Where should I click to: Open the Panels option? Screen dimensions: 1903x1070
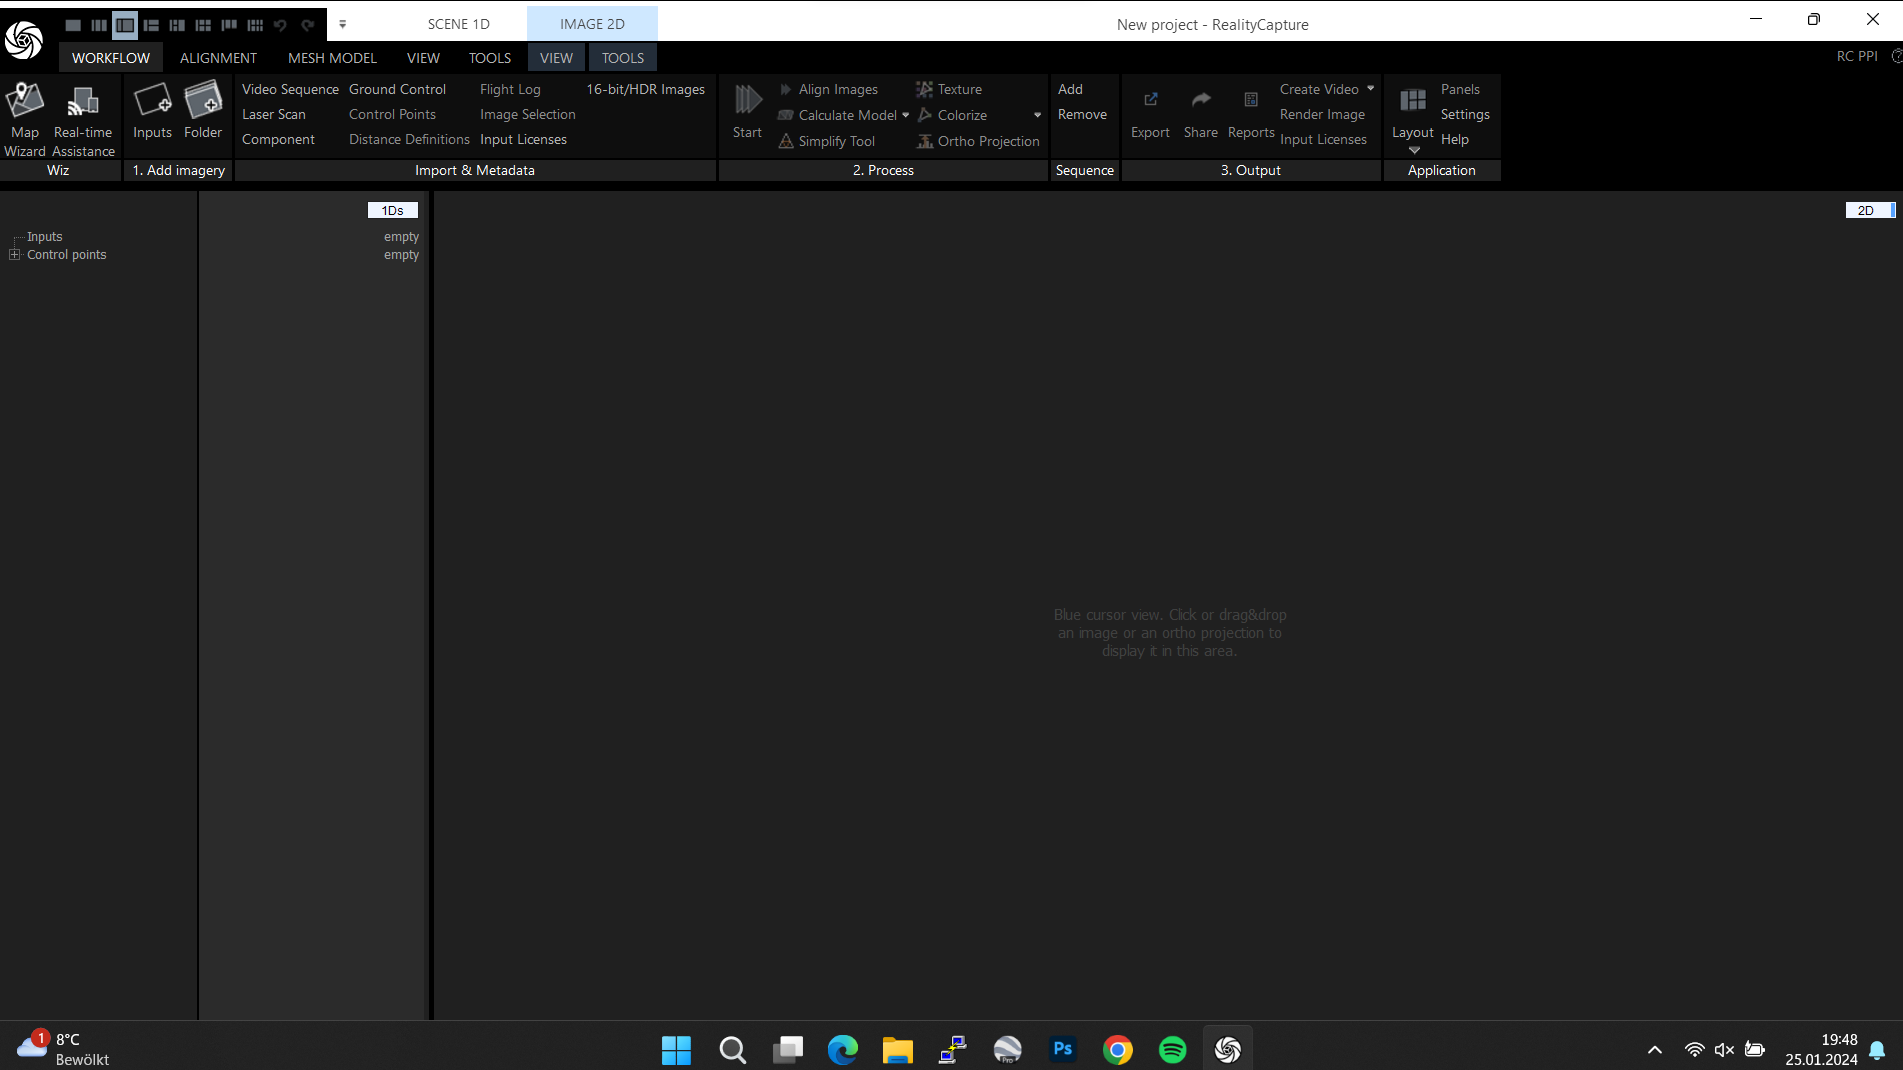[x=1460, y=89]
